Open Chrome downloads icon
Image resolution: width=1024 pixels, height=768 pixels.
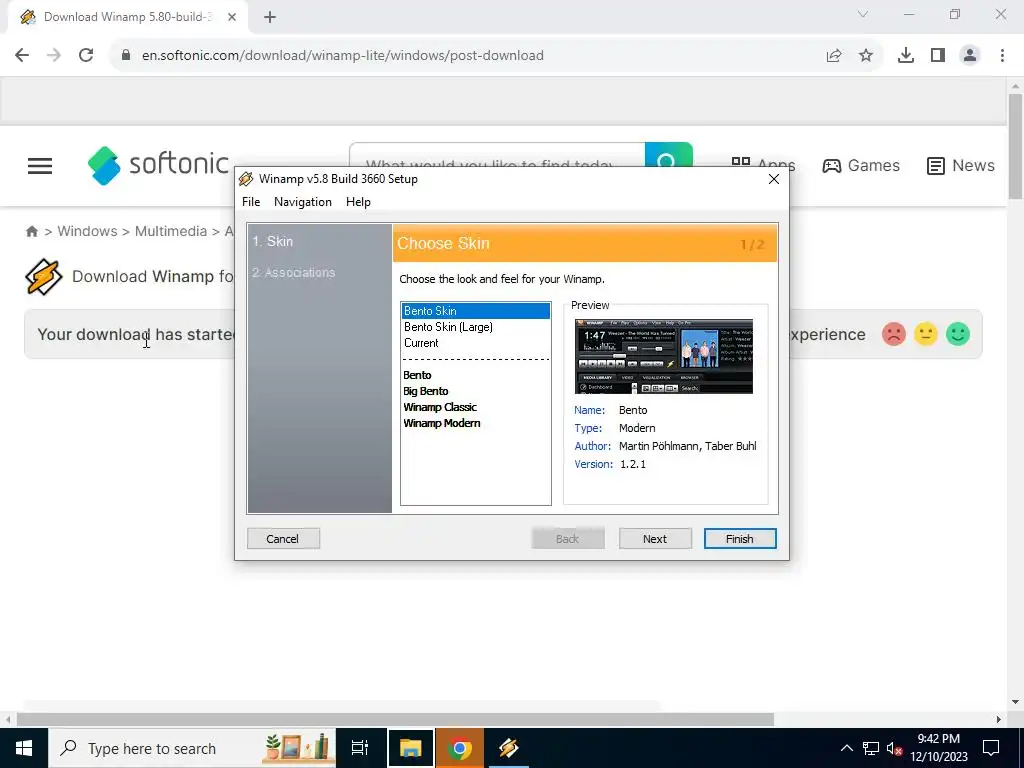906,56
